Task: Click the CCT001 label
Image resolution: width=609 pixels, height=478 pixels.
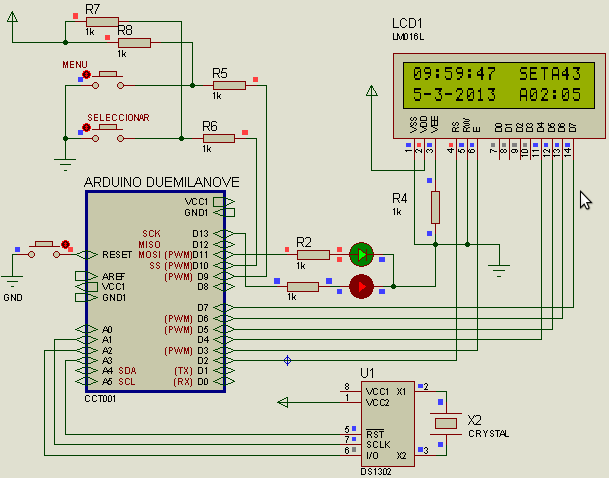Action: (x=100, y=399)
